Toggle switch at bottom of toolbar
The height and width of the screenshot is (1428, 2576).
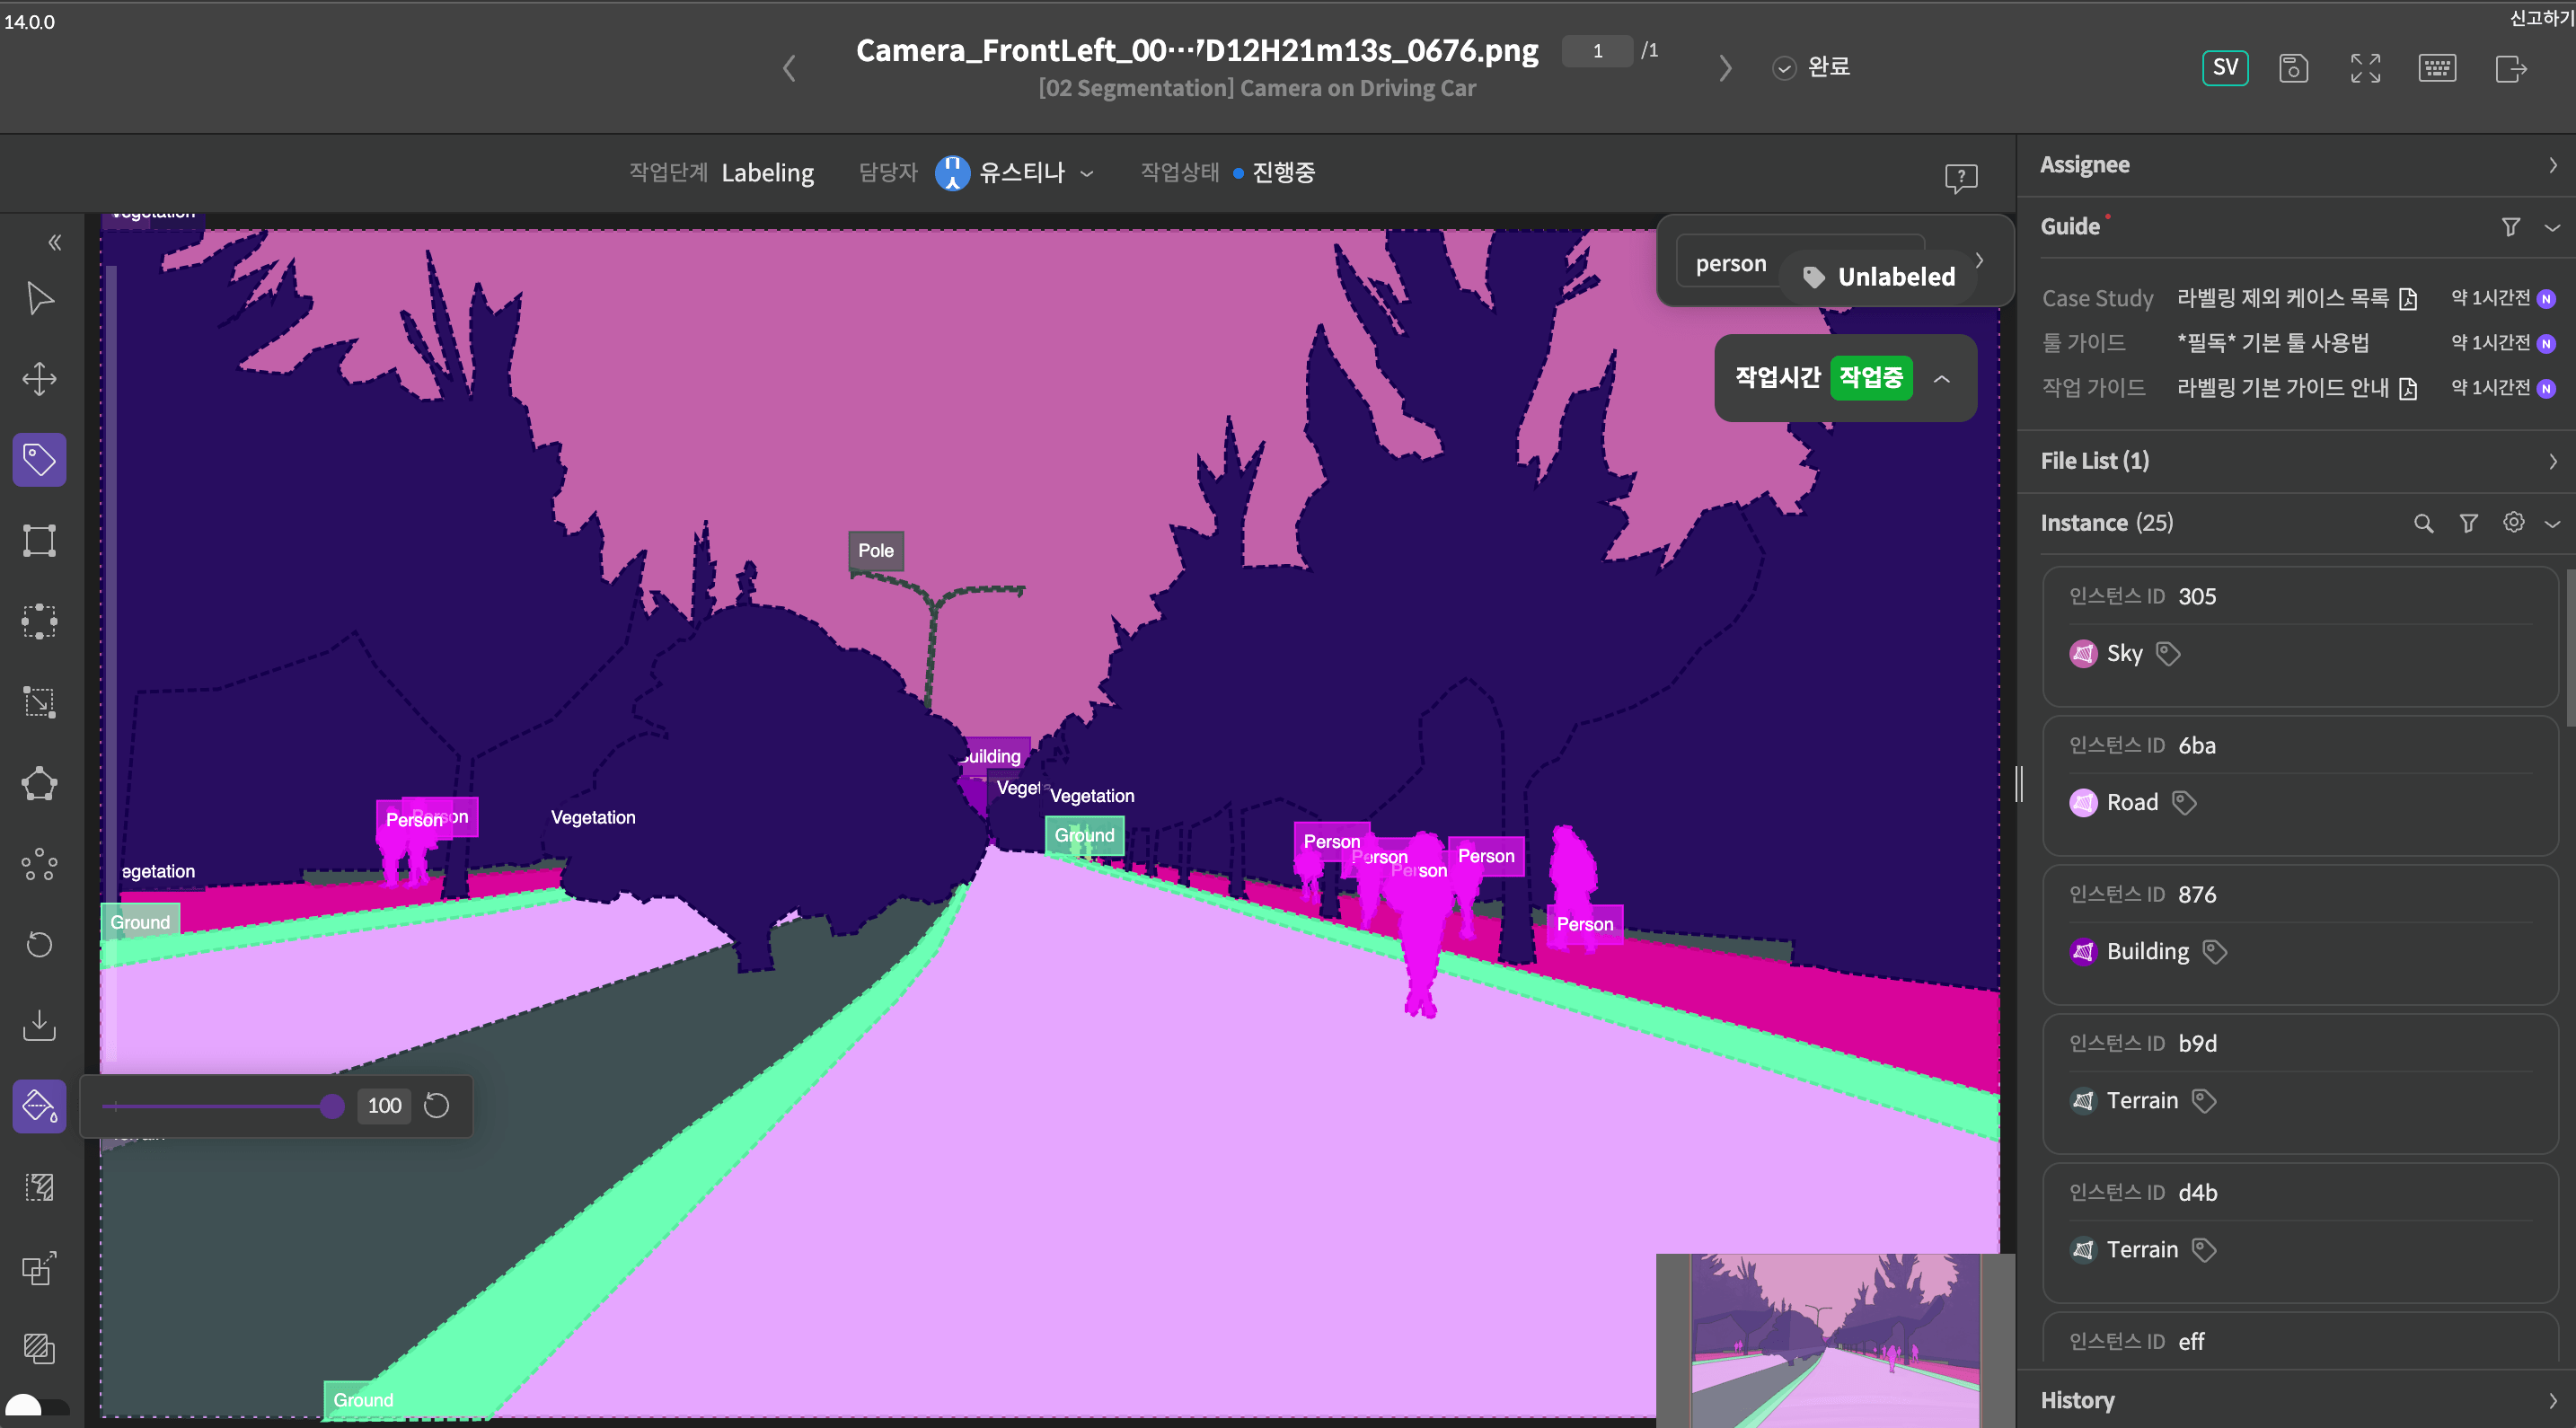(x=38, y=1407)
